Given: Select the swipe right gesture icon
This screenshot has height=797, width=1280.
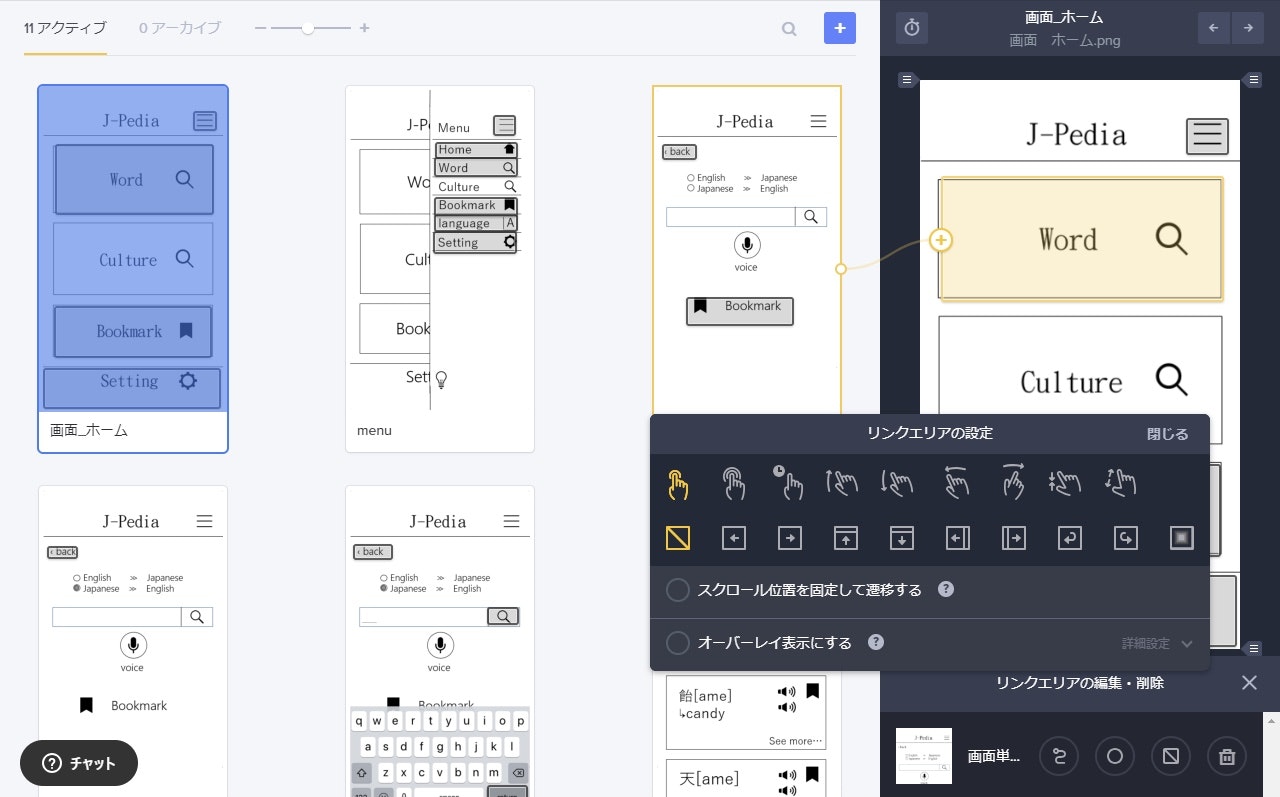Looking at the screenshot, I should 1013,483.
